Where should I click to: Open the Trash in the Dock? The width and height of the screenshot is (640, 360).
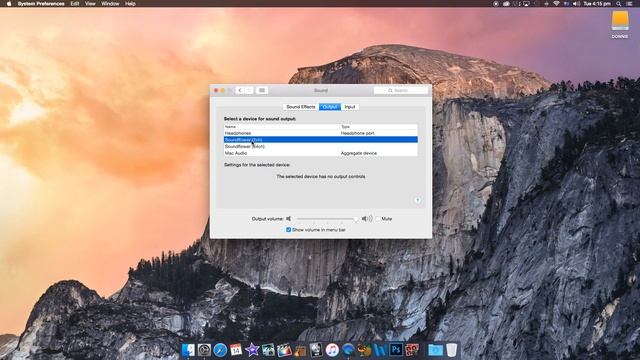coord(451,350)
